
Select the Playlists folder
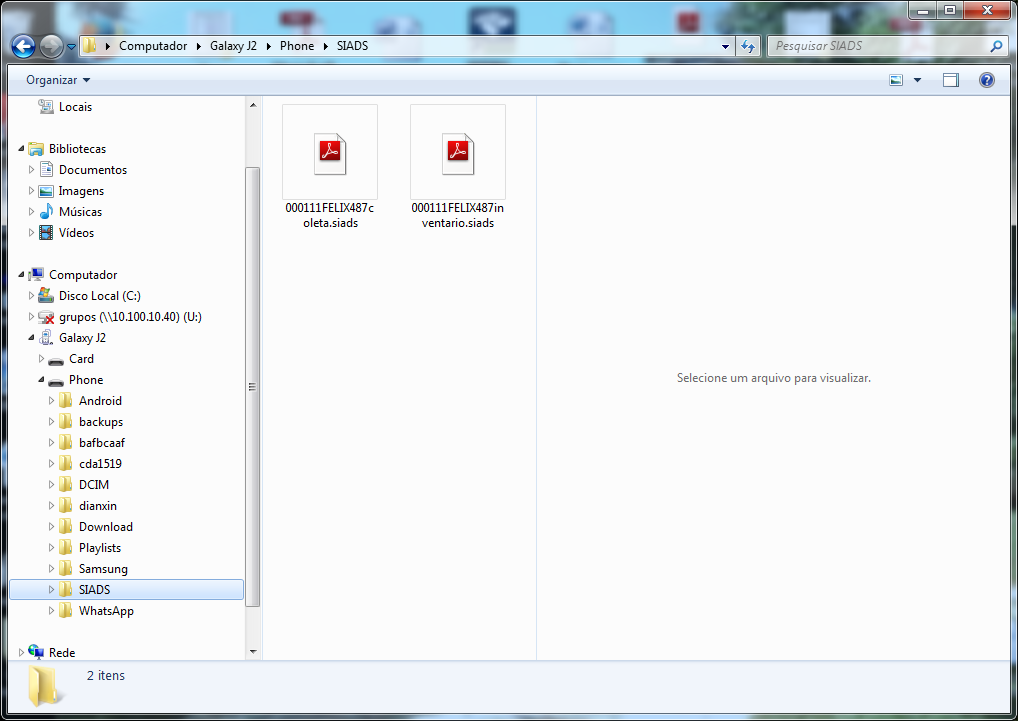tap(99, 547)
